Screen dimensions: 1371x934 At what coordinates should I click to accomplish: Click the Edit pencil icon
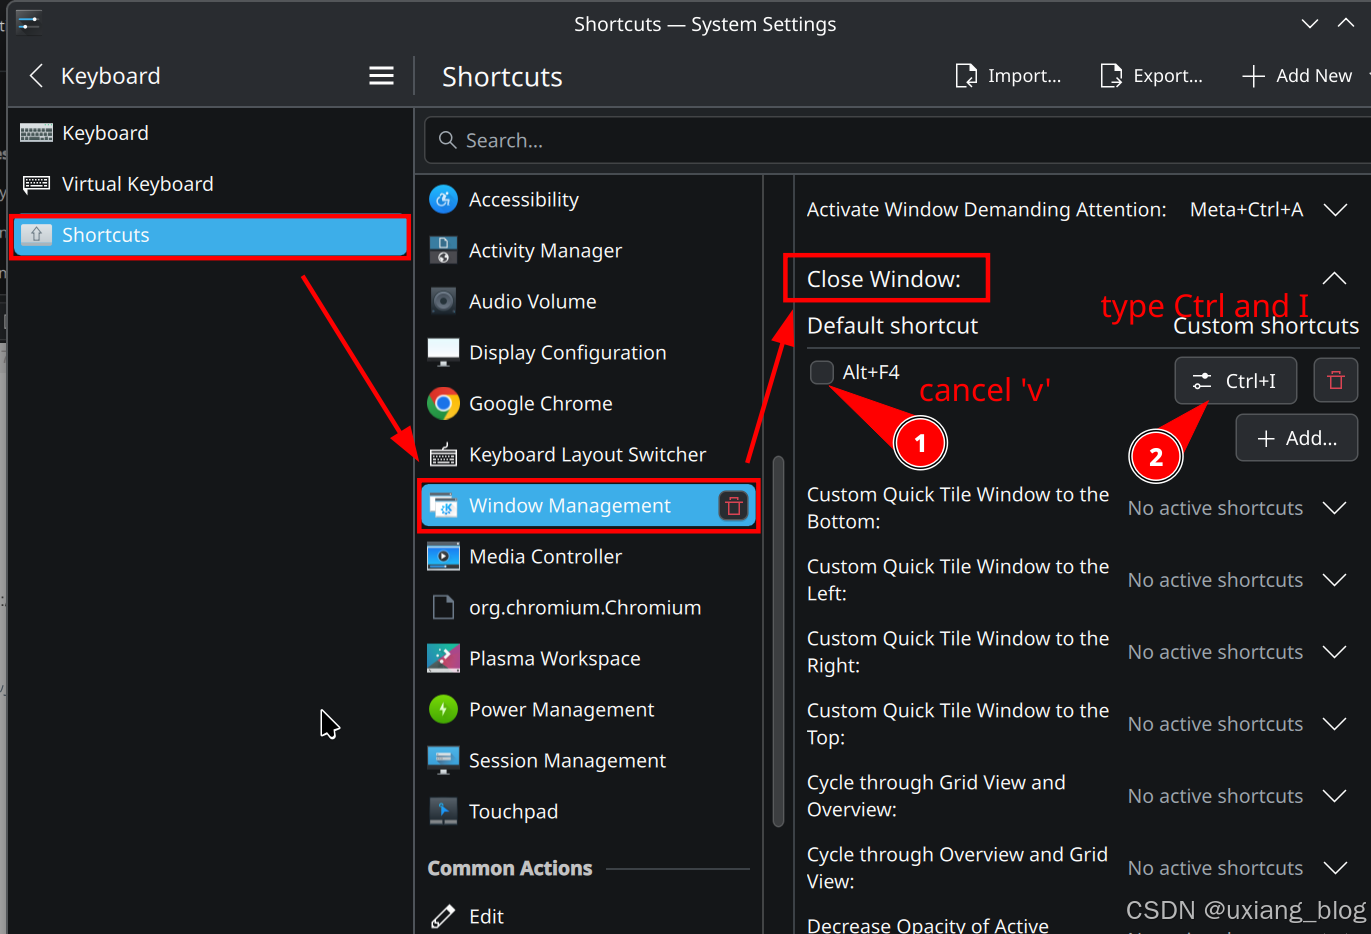point(443,916)
